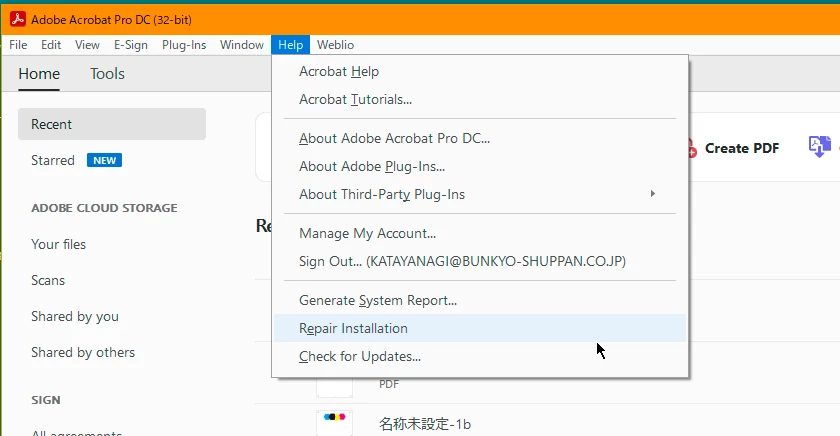Image resolution: width=840 pixels, height=436 pixels.
Task: Open the Weblio menu
Action: (x=335, y=45)
